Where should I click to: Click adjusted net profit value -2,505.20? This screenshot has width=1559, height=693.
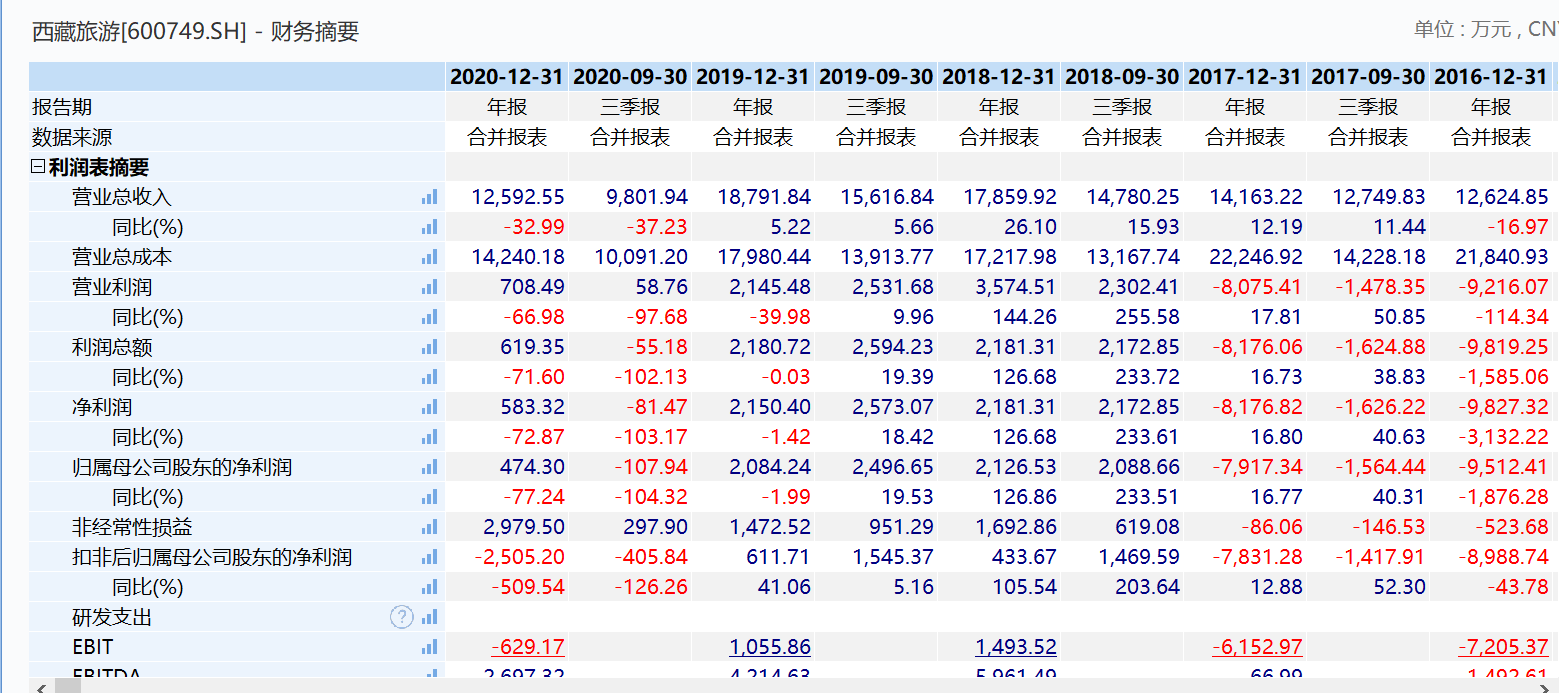520,557
